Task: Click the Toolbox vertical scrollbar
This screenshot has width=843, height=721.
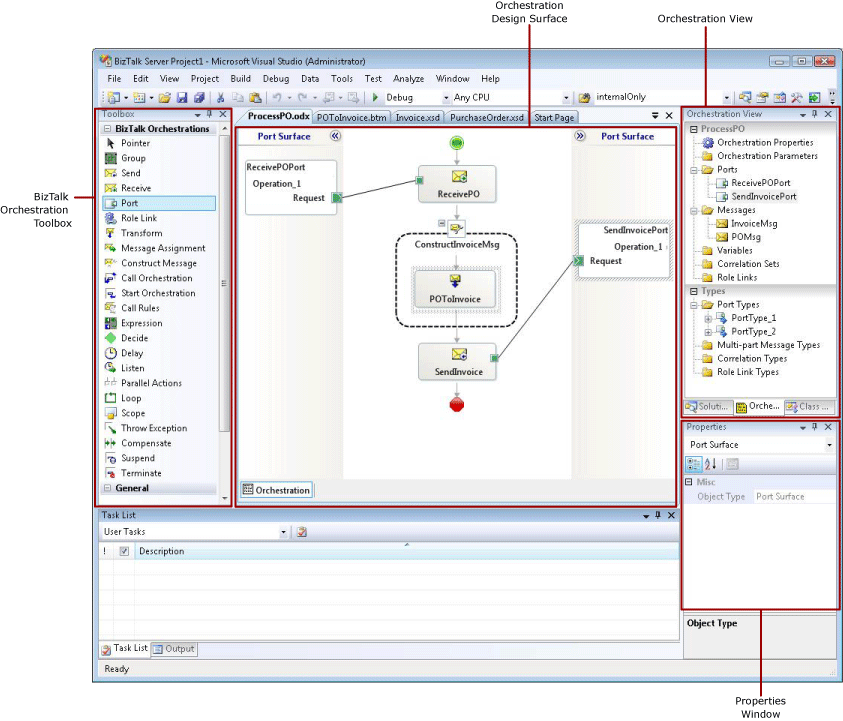Action: click(x=225, y=284)
